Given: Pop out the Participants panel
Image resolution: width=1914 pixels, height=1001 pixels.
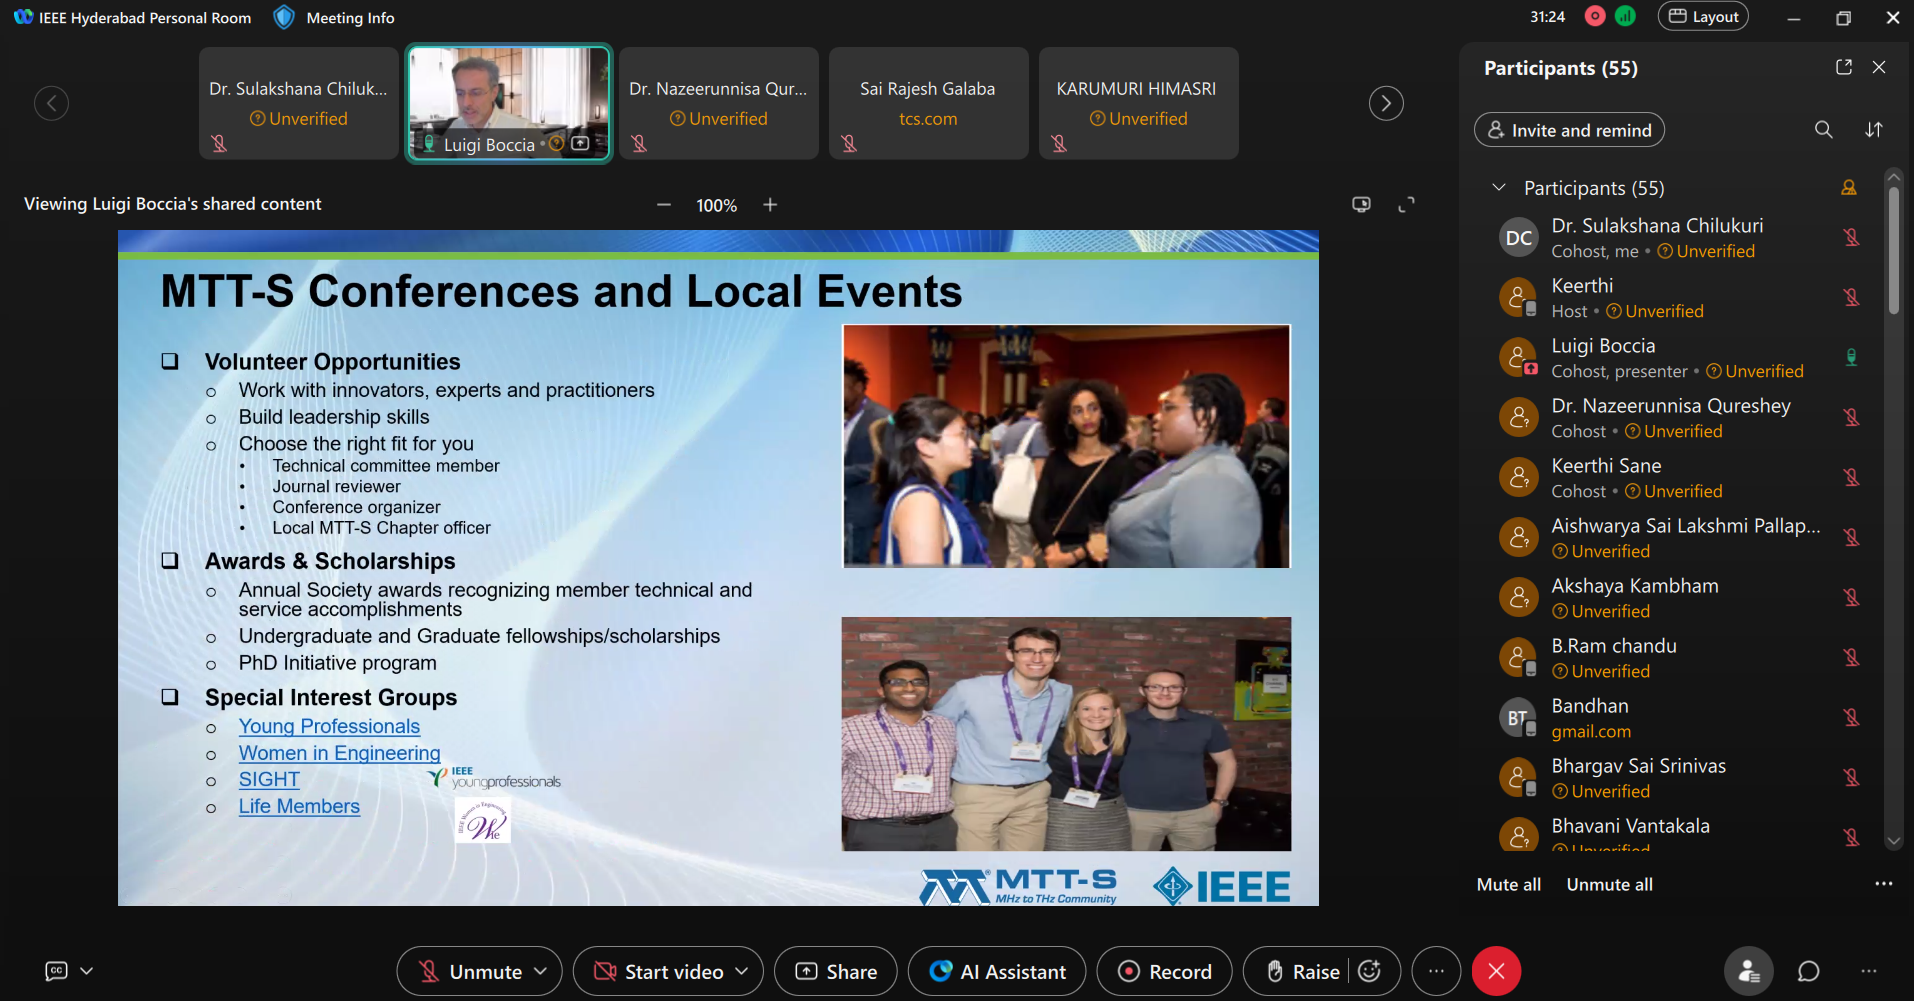Looking at the screenshot, I should tap(1843, 67).
